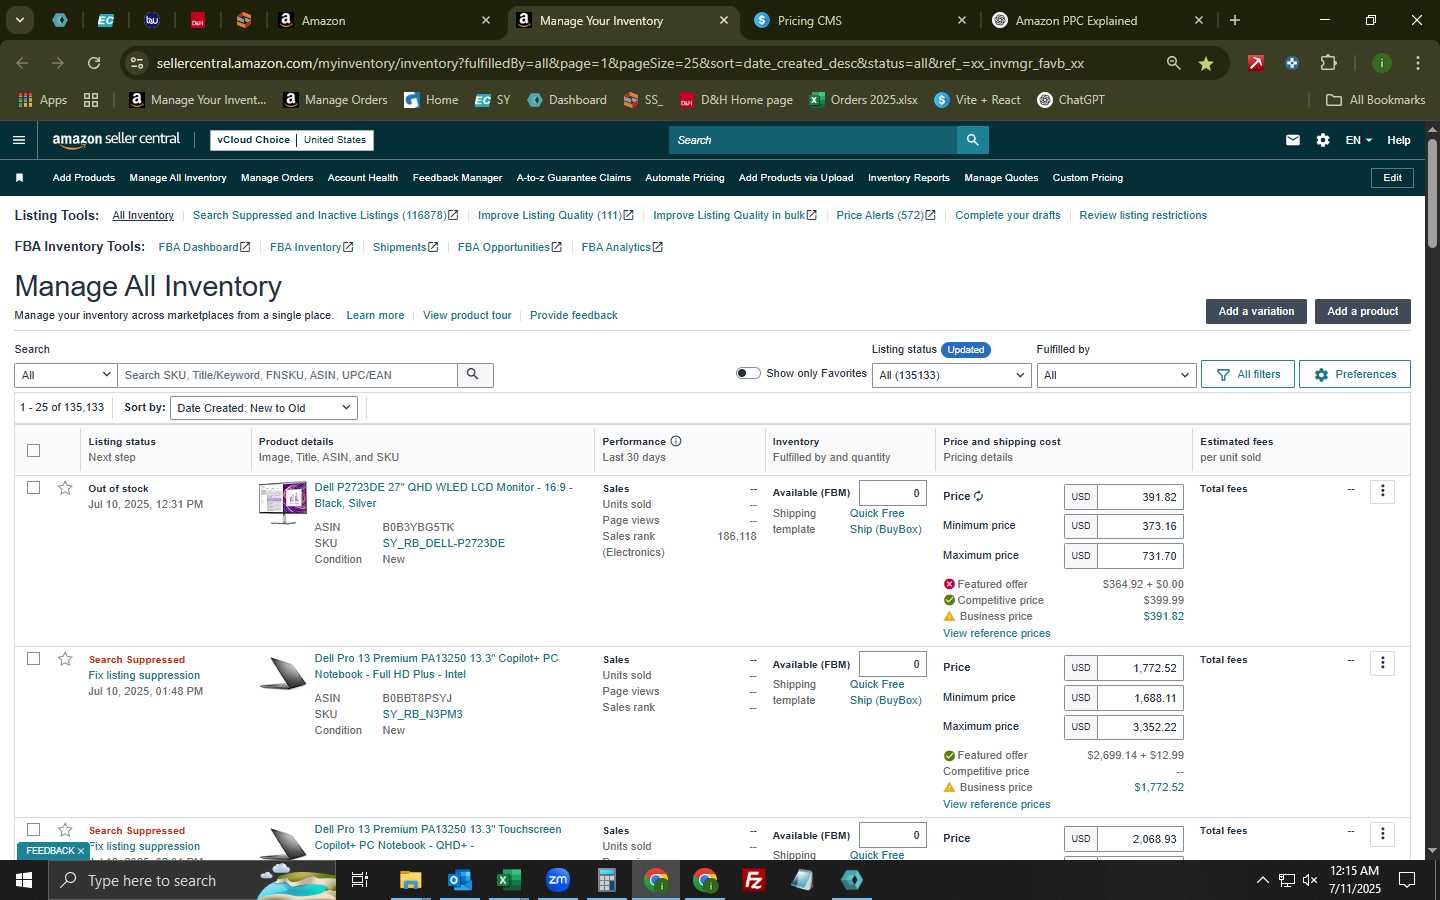Open Sort by Date Created dropdown
The image size is (1440, 900).
pyautogui.click(x=264, y=408)
